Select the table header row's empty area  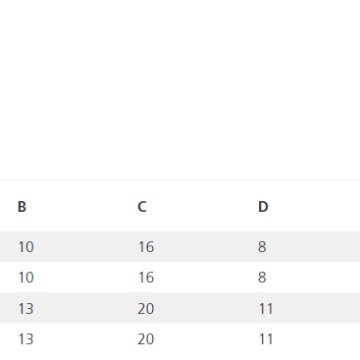317,207
